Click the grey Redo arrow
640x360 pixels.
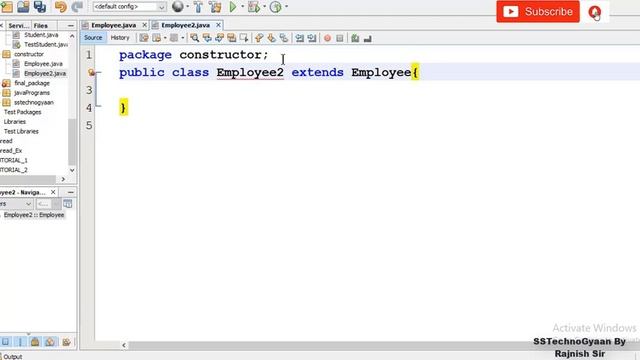[x=77, y=7]
